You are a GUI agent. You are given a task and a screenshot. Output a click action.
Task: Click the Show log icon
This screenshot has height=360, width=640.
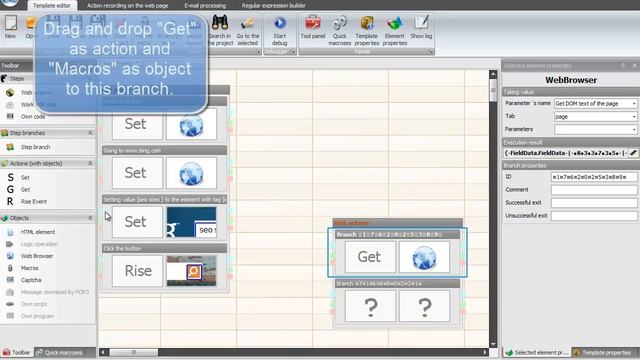[x=421, y=23]
